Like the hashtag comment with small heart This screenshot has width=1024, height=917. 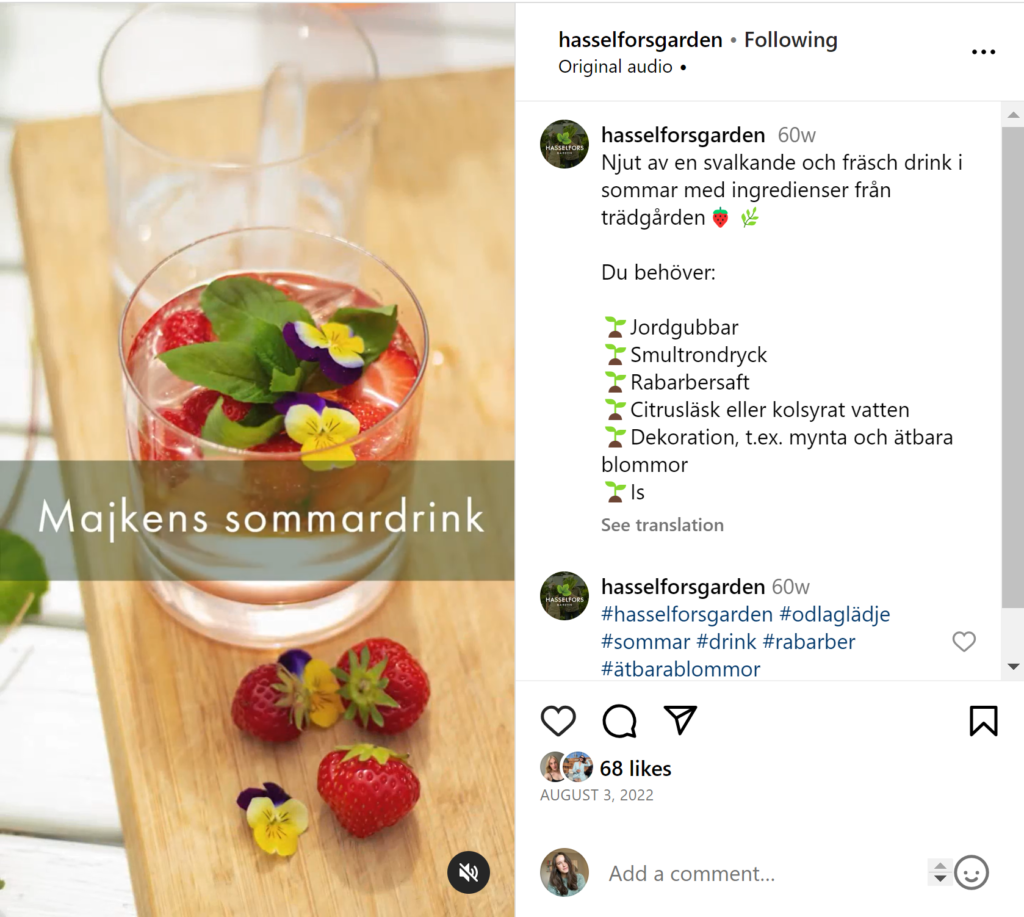pyautogui.click(x=964, y=641)
